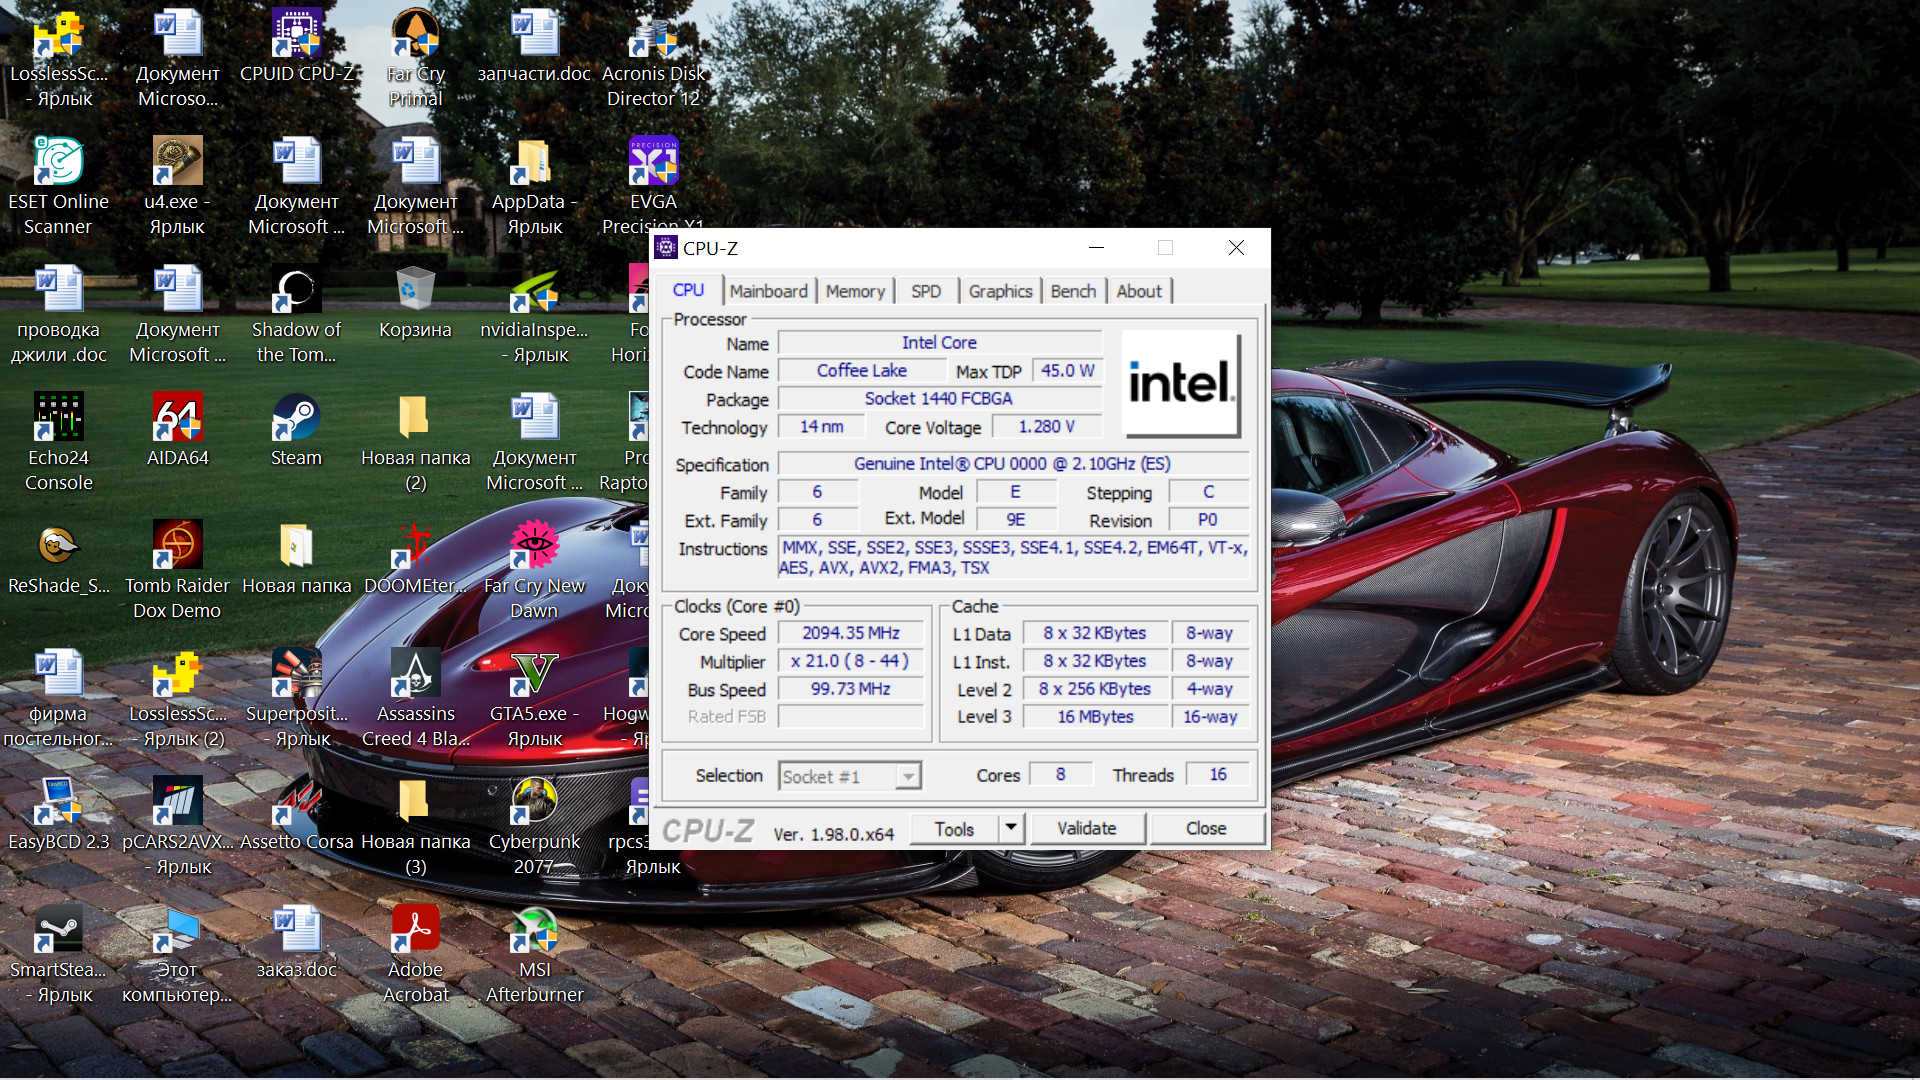Click the Tools button

click(954, 829)
